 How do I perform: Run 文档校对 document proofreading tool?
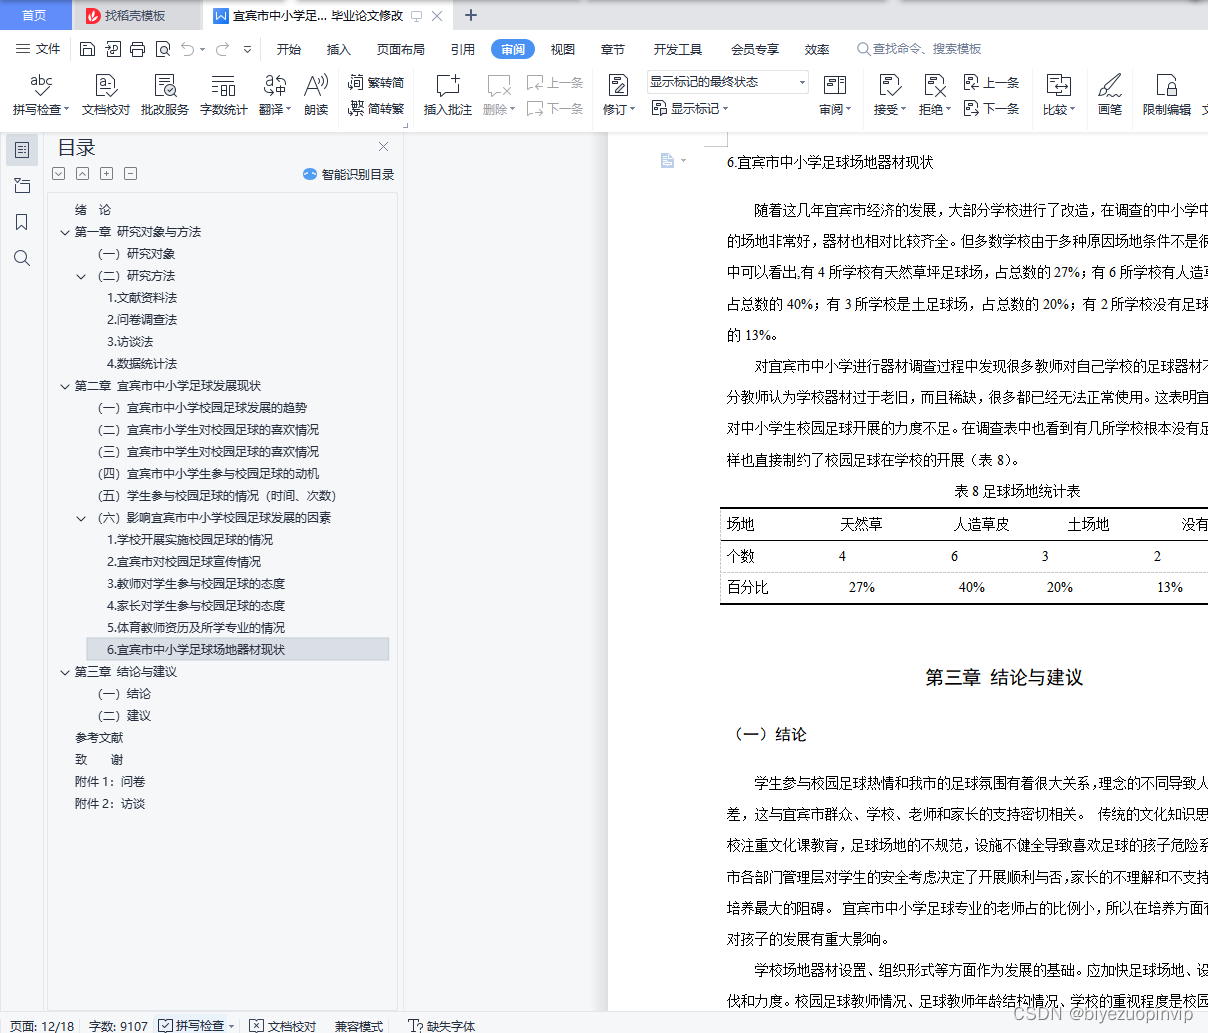106,95
